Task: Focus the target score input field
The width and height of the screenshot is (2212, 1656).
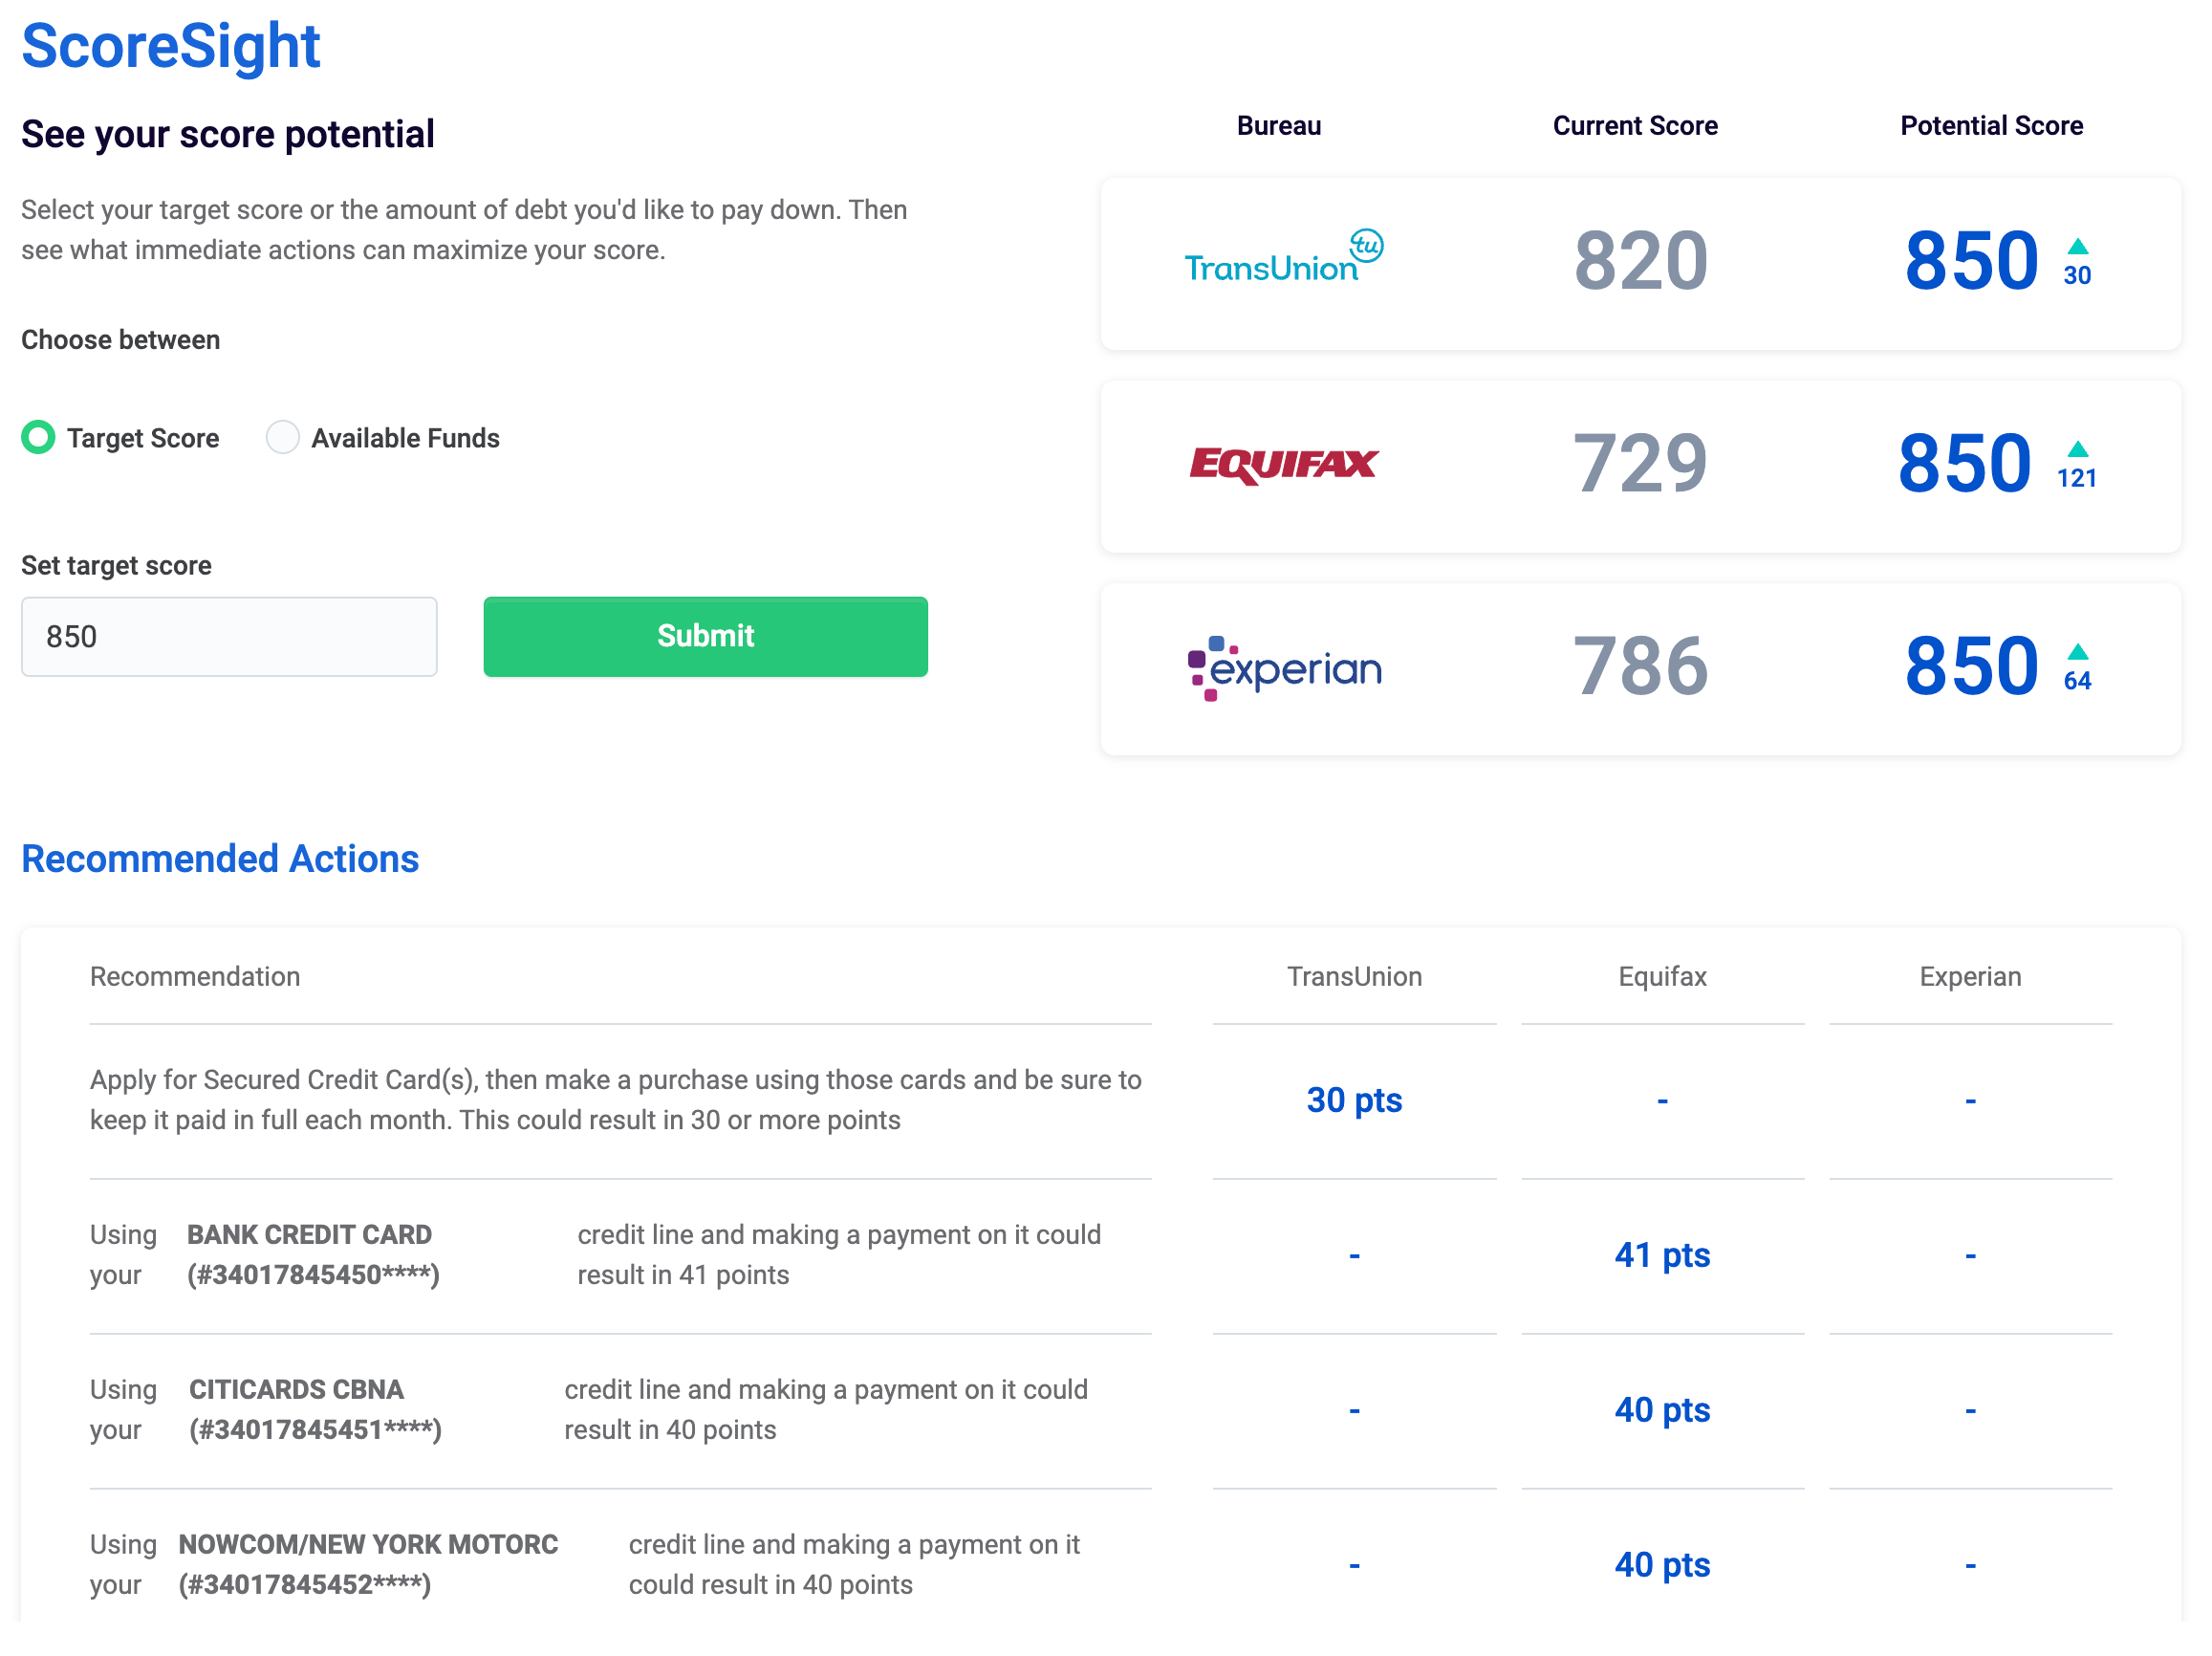Action: click(x=229, y=637)
